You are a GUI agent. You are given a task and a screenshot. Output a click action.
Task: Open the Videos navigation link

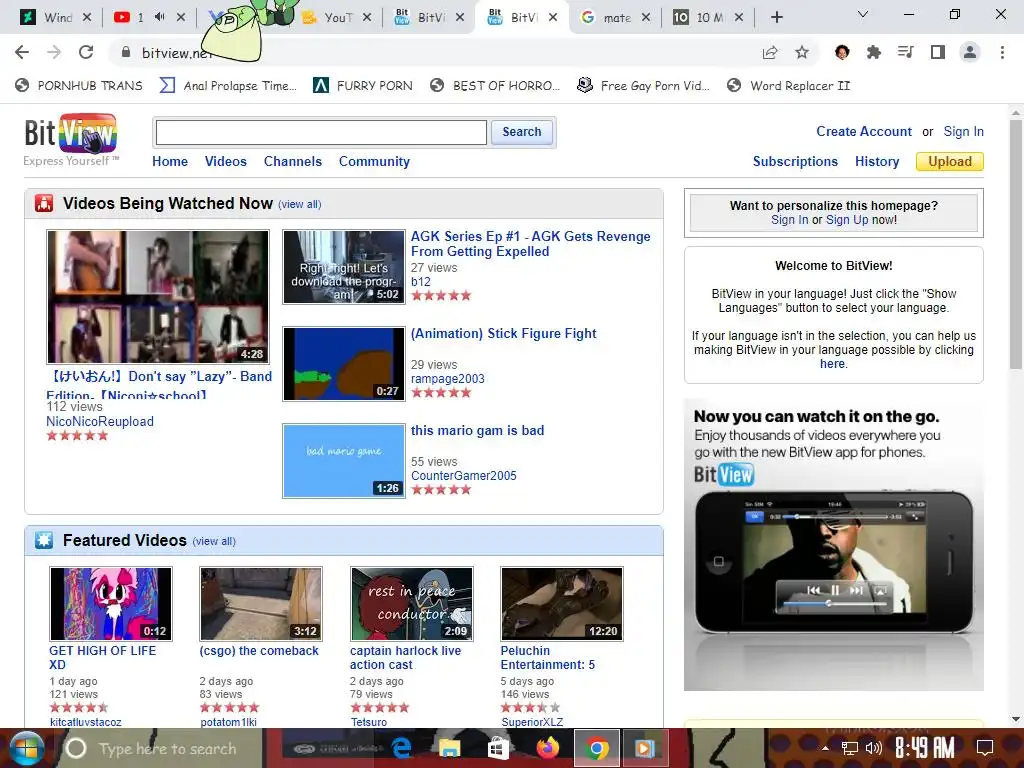coord(226,161)
